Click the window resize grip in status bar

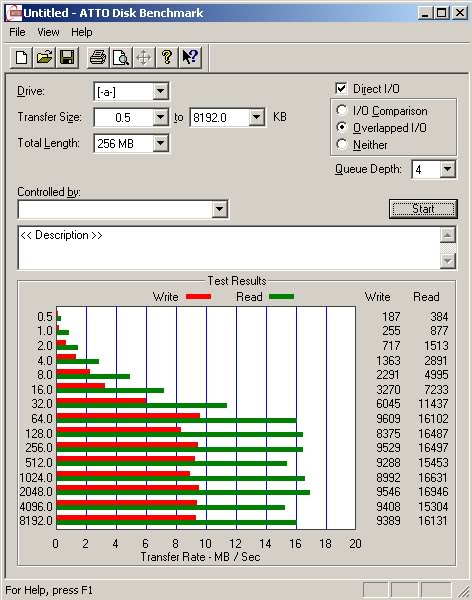pos(464,591)
